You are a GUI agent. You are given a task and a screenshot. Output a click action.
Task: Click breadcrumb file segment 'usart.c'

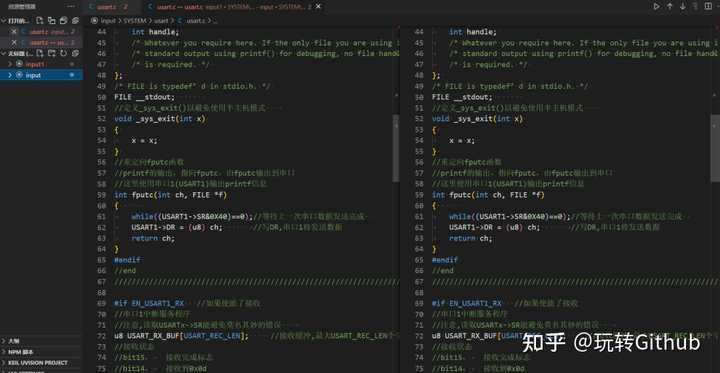tap(196, 21)
